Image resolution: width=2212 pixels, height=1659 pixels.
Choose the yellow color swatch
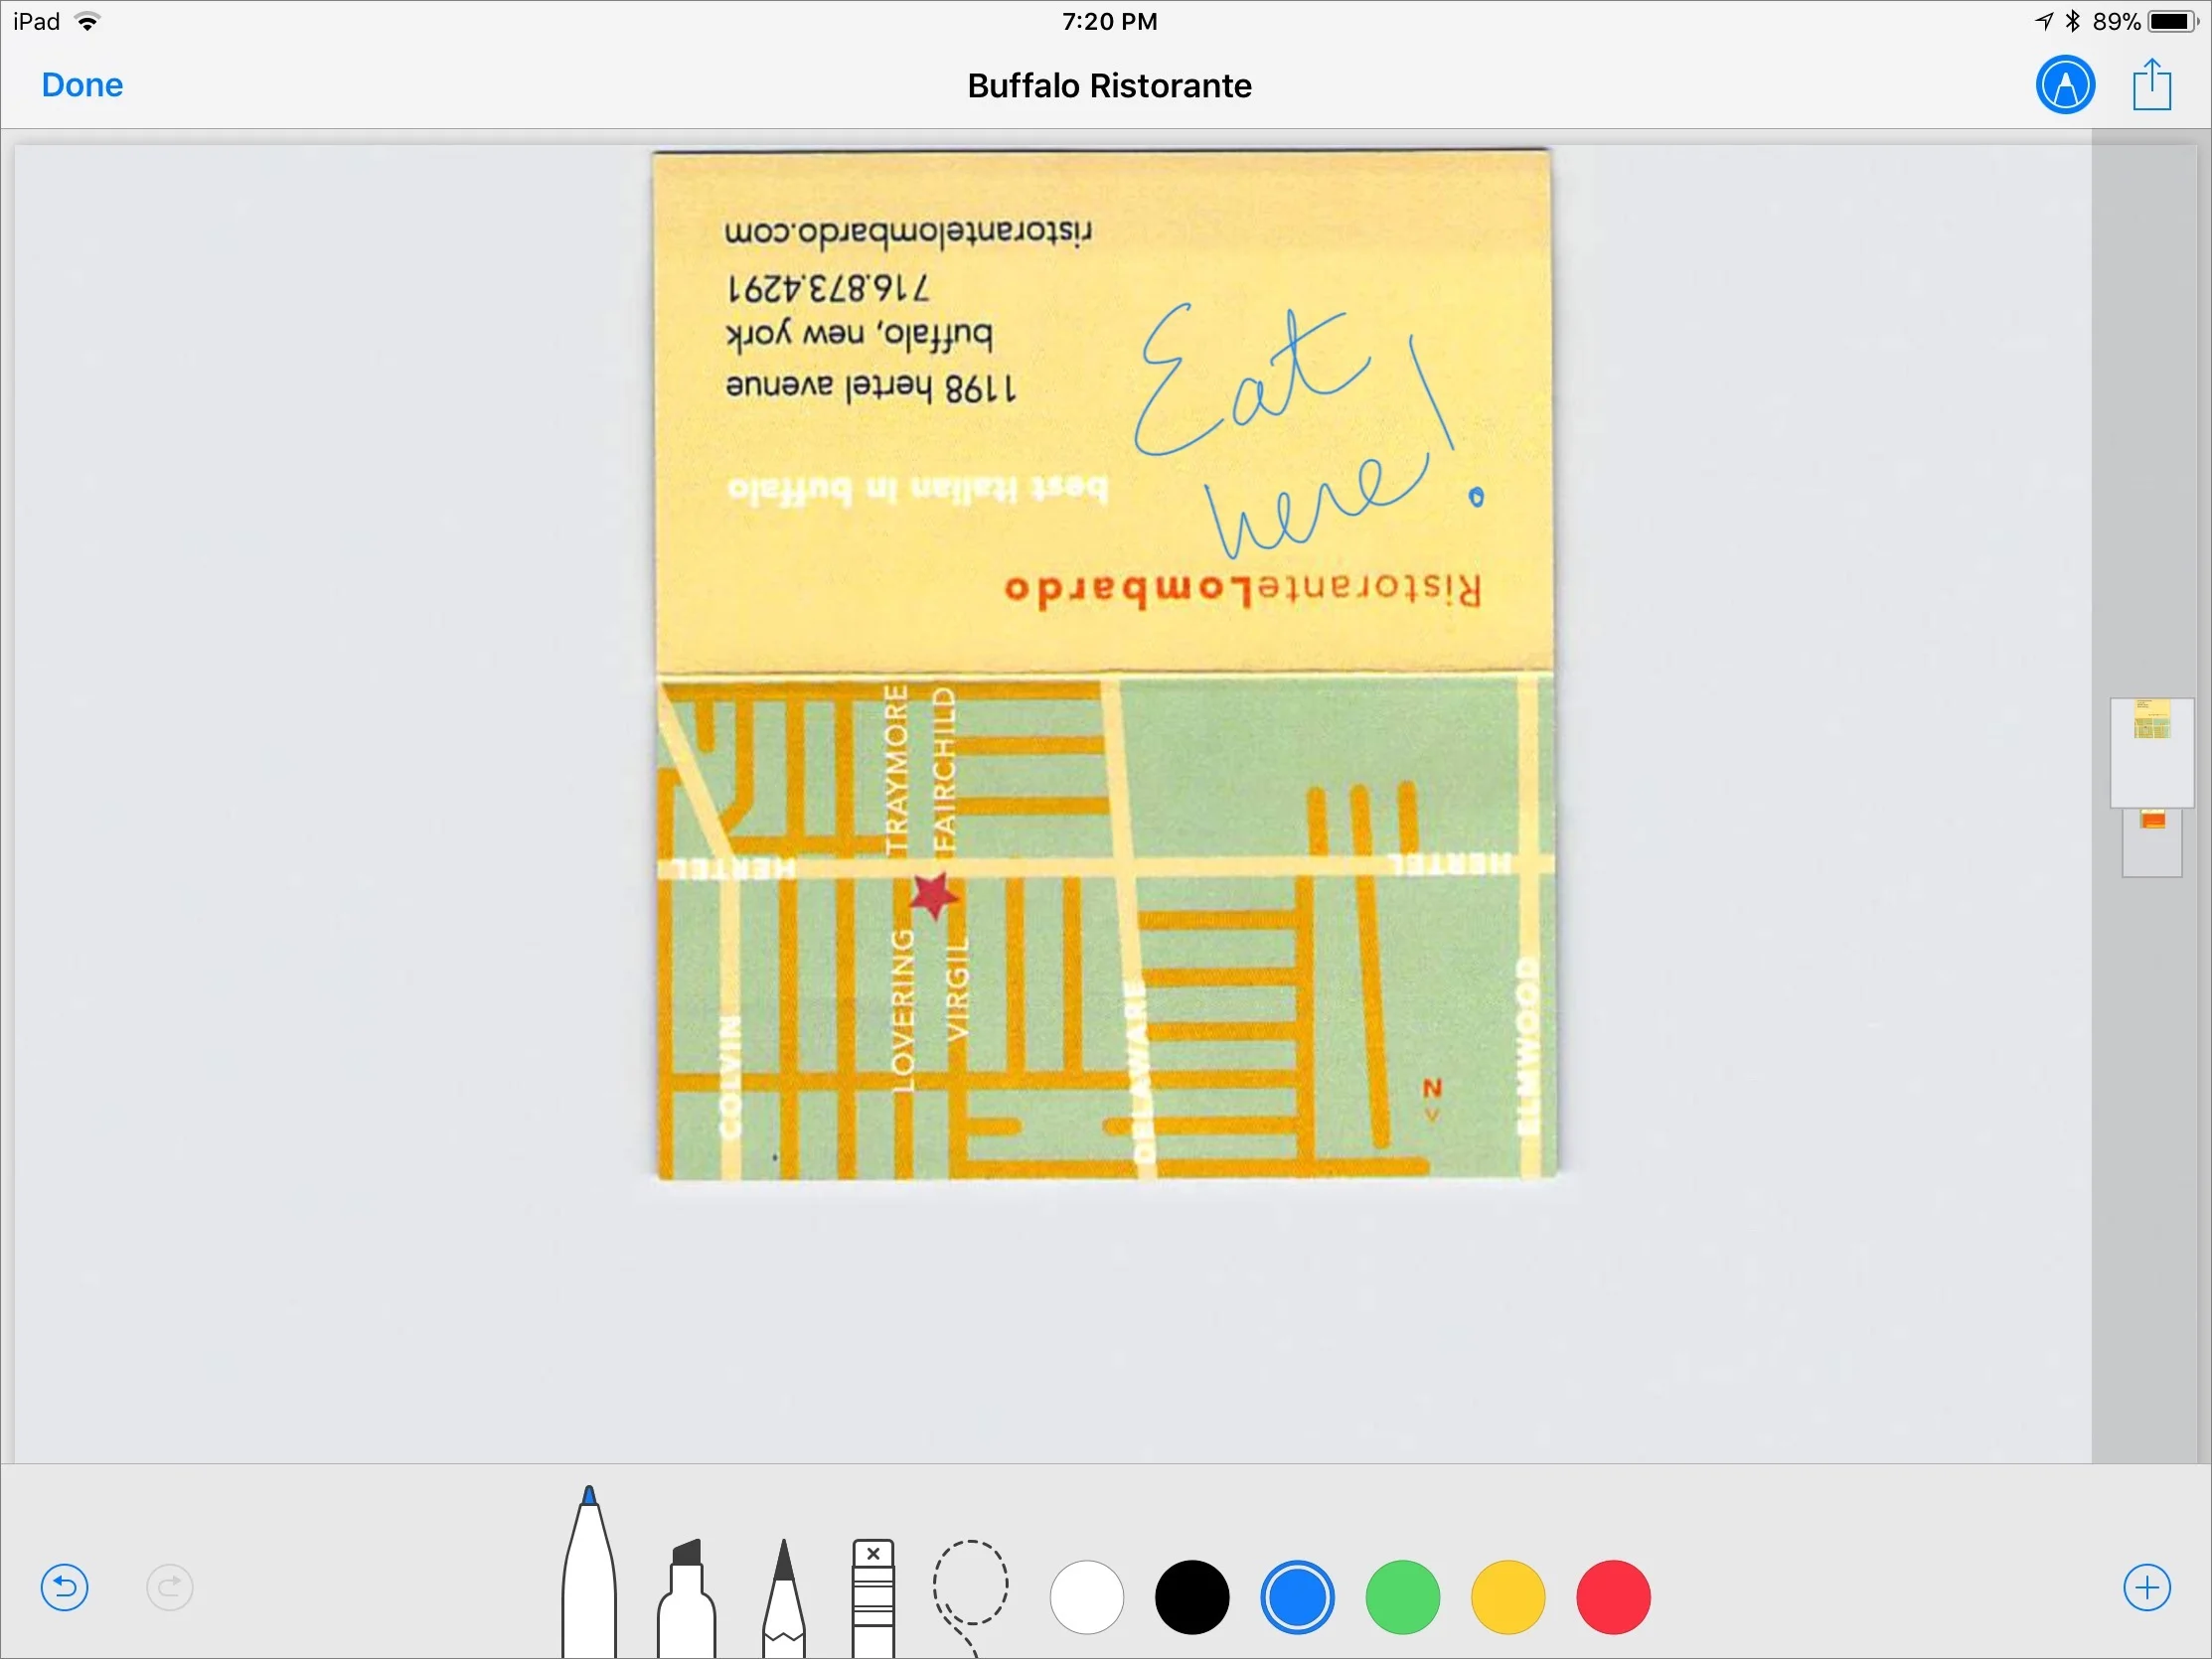pyautogui.click(x=1508, y=1597)
